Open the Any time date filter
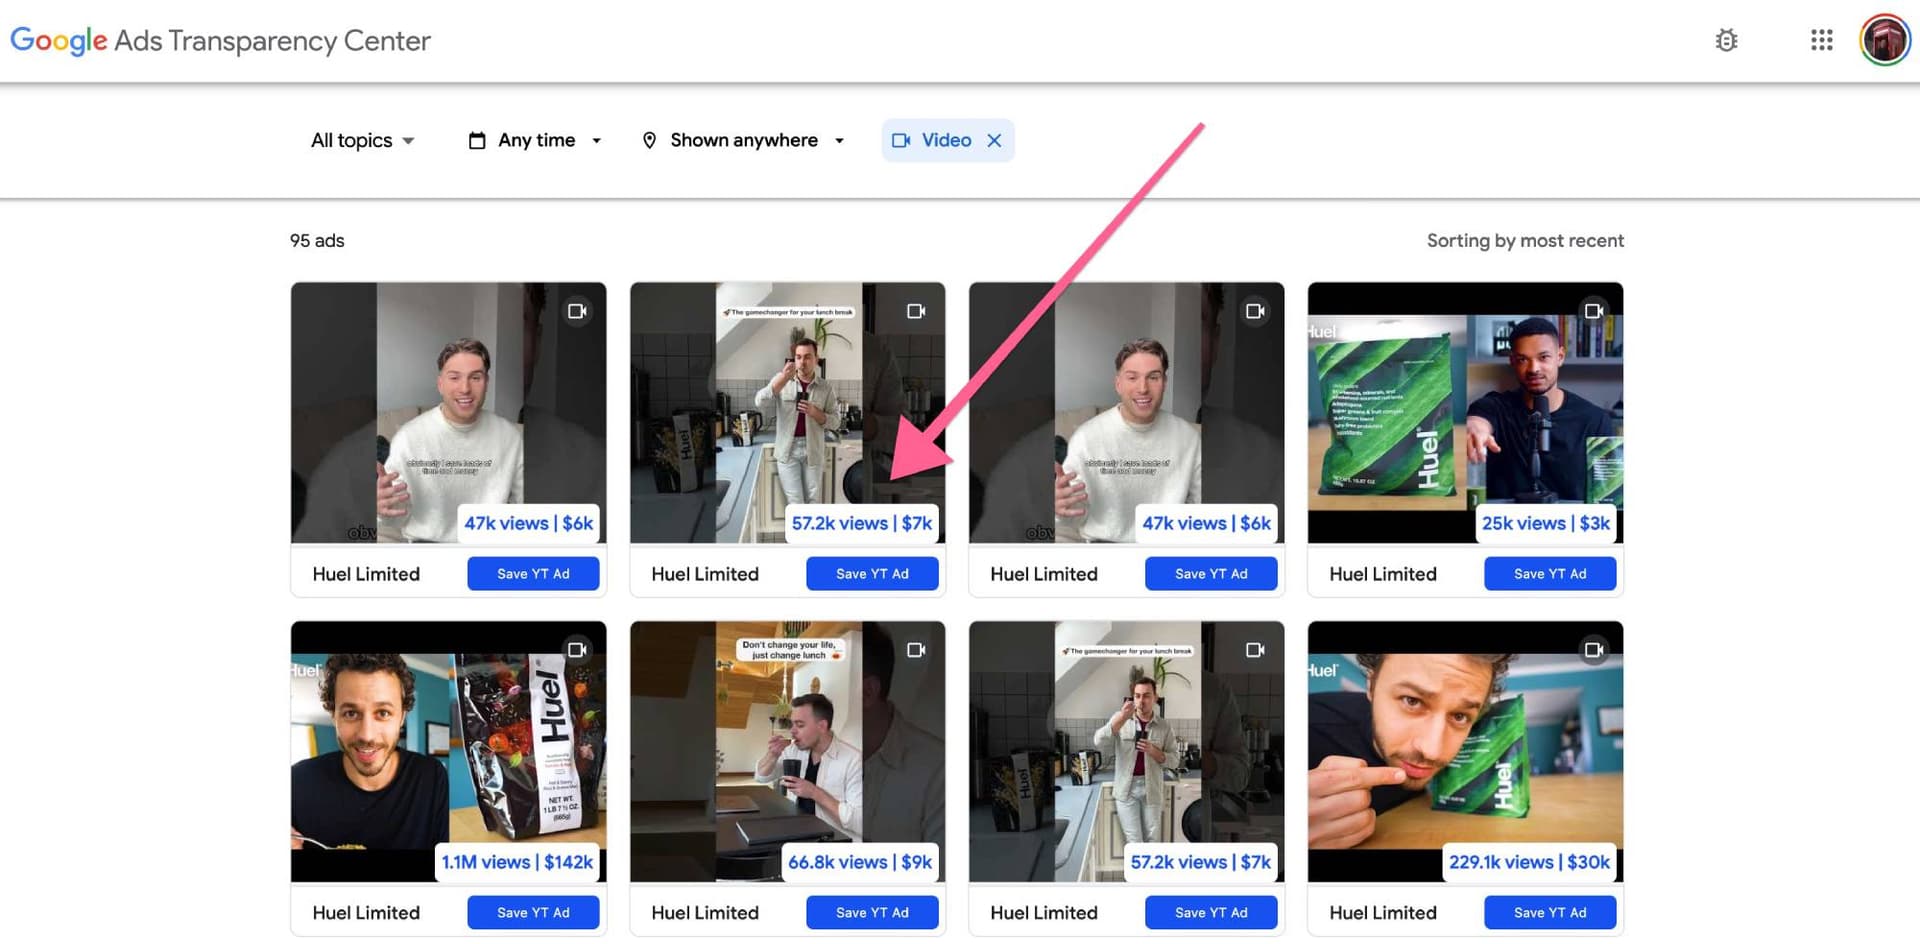Screen dimensions: 1920x944 coord(535,141)
